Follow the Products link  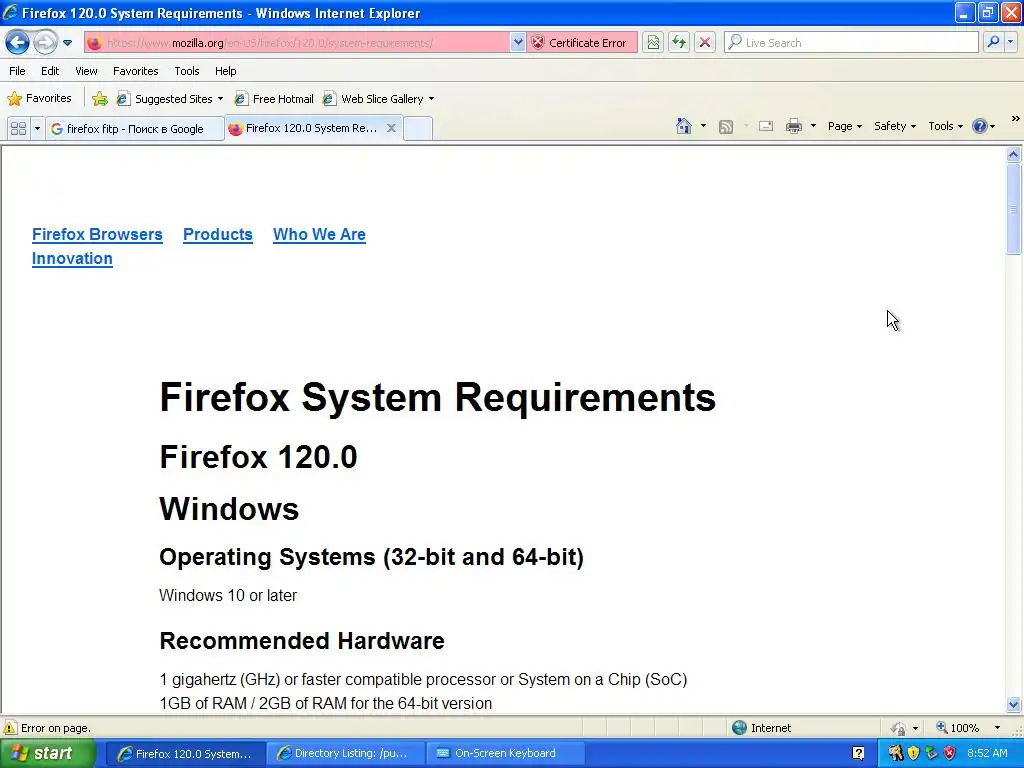pyautogui.click(x=217, y=234)
